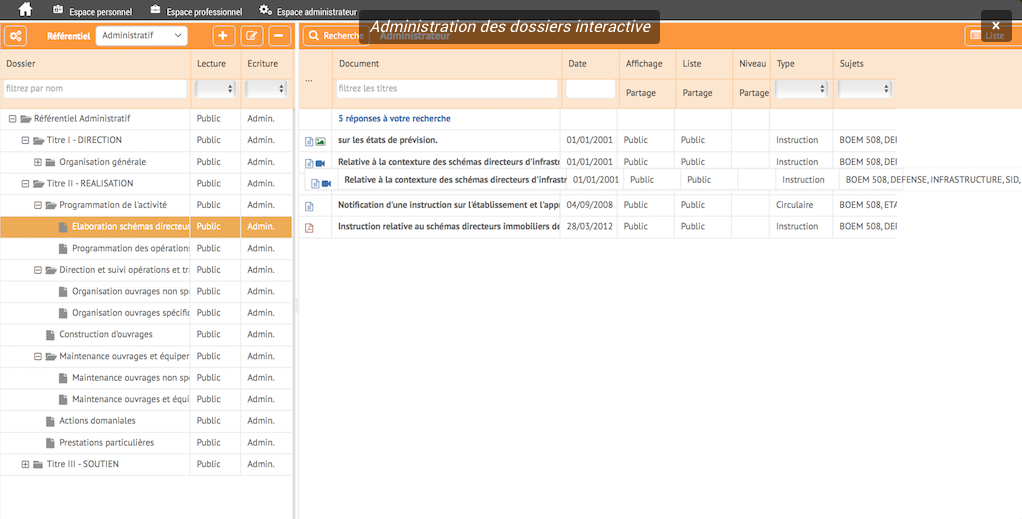The image size is (1022, 519).
Task: Open the Lecture filter dropdown
Action: [x=215, y=89]
